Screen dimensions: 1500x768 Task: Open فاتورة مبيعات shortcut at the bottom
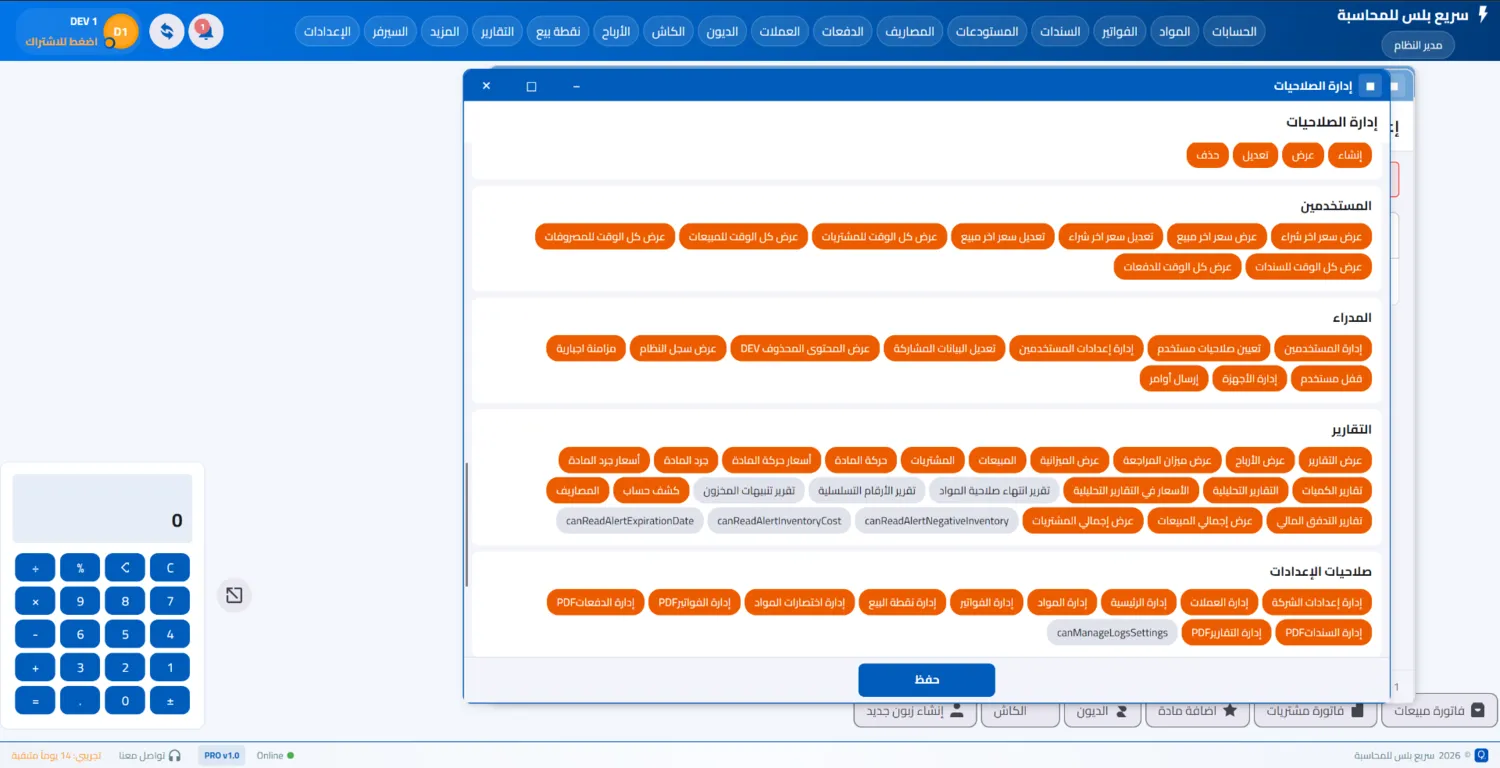coord(1439,711)
